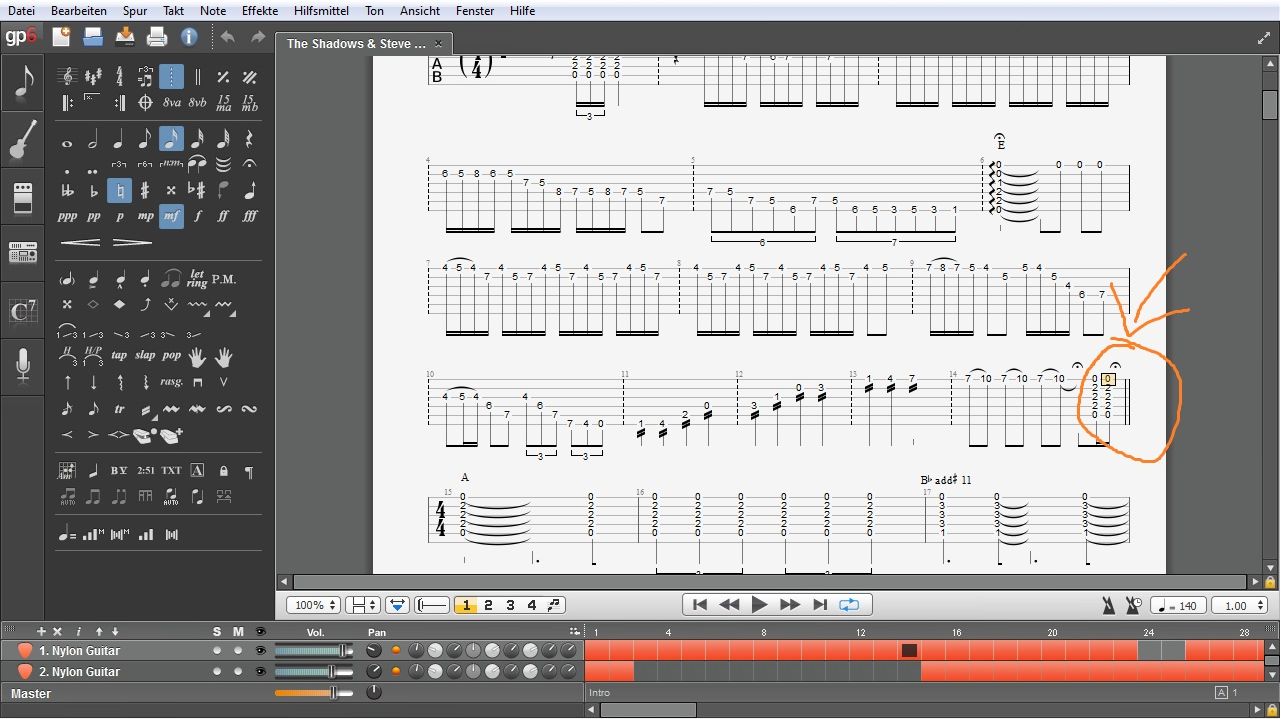Open a file with folder icon
The width and height of the screenshot is (1281, 719).
click(93, 37)
